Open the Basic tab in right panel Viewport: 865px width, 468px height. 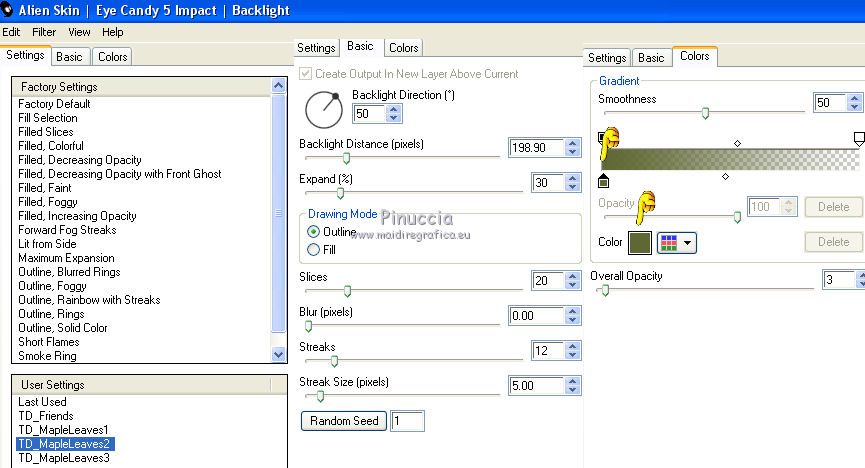(x=651, y=58)
